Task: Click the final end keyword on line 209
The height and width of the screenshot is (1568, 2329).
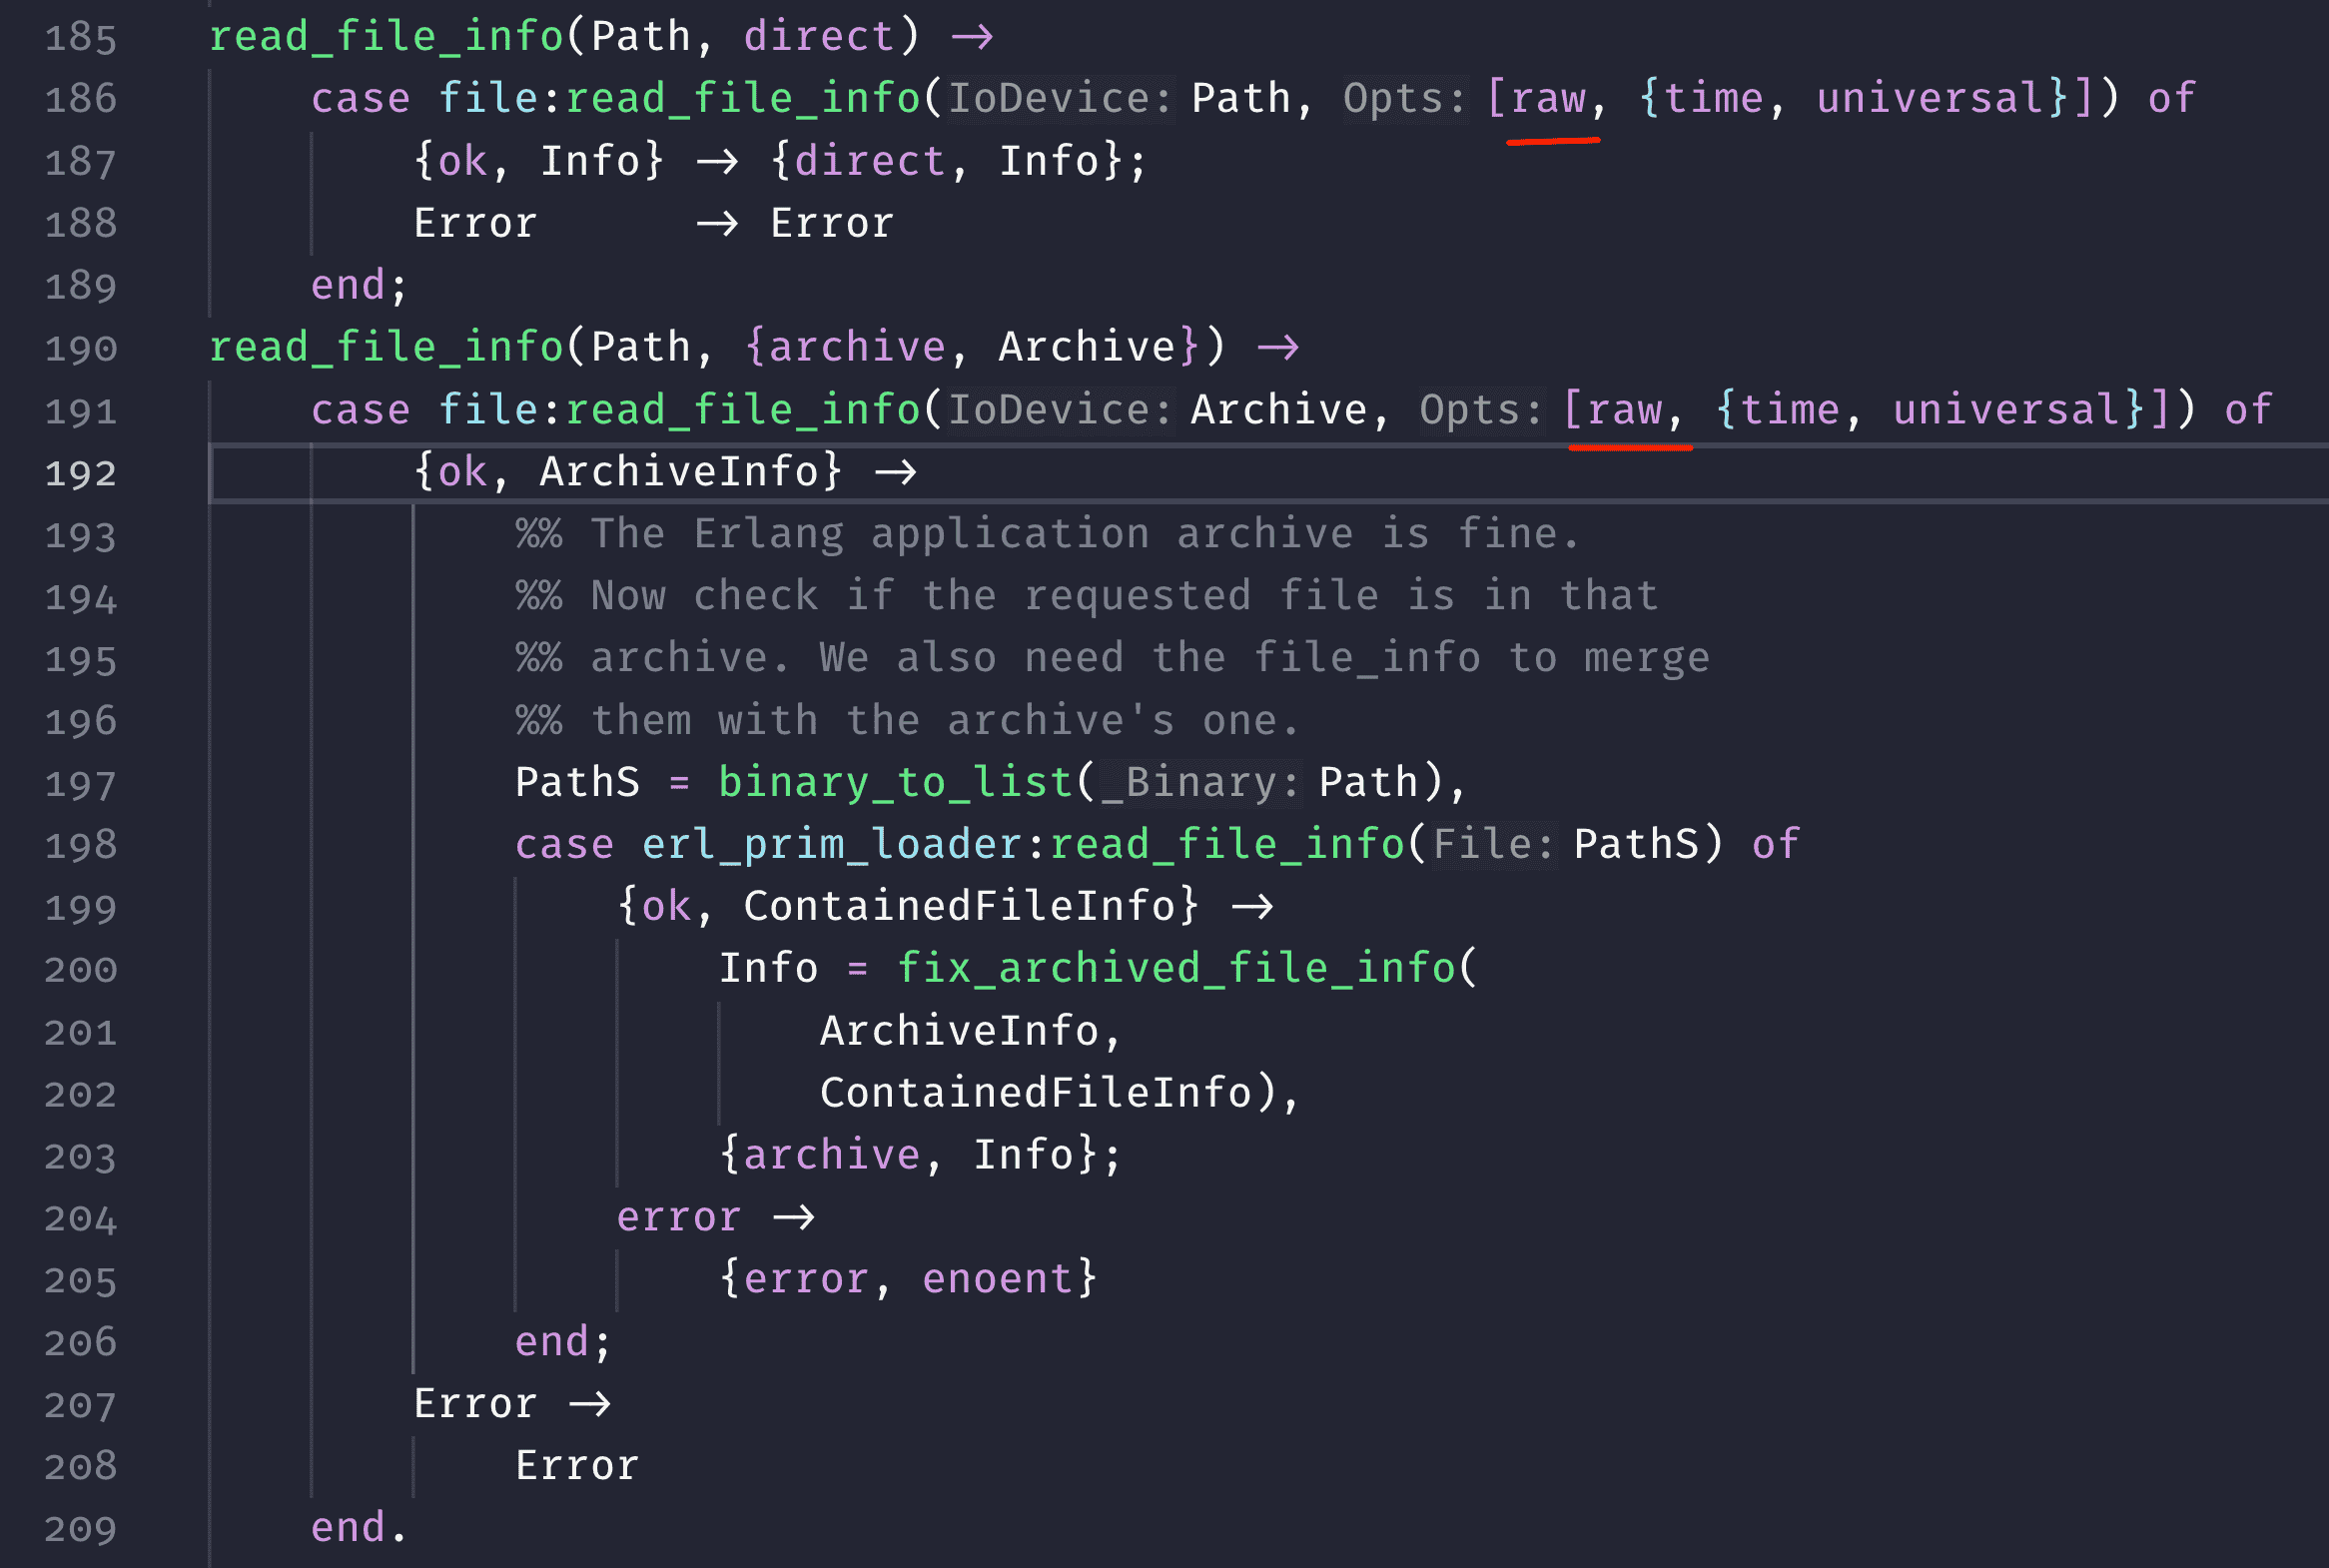Action: [348, 1528]
